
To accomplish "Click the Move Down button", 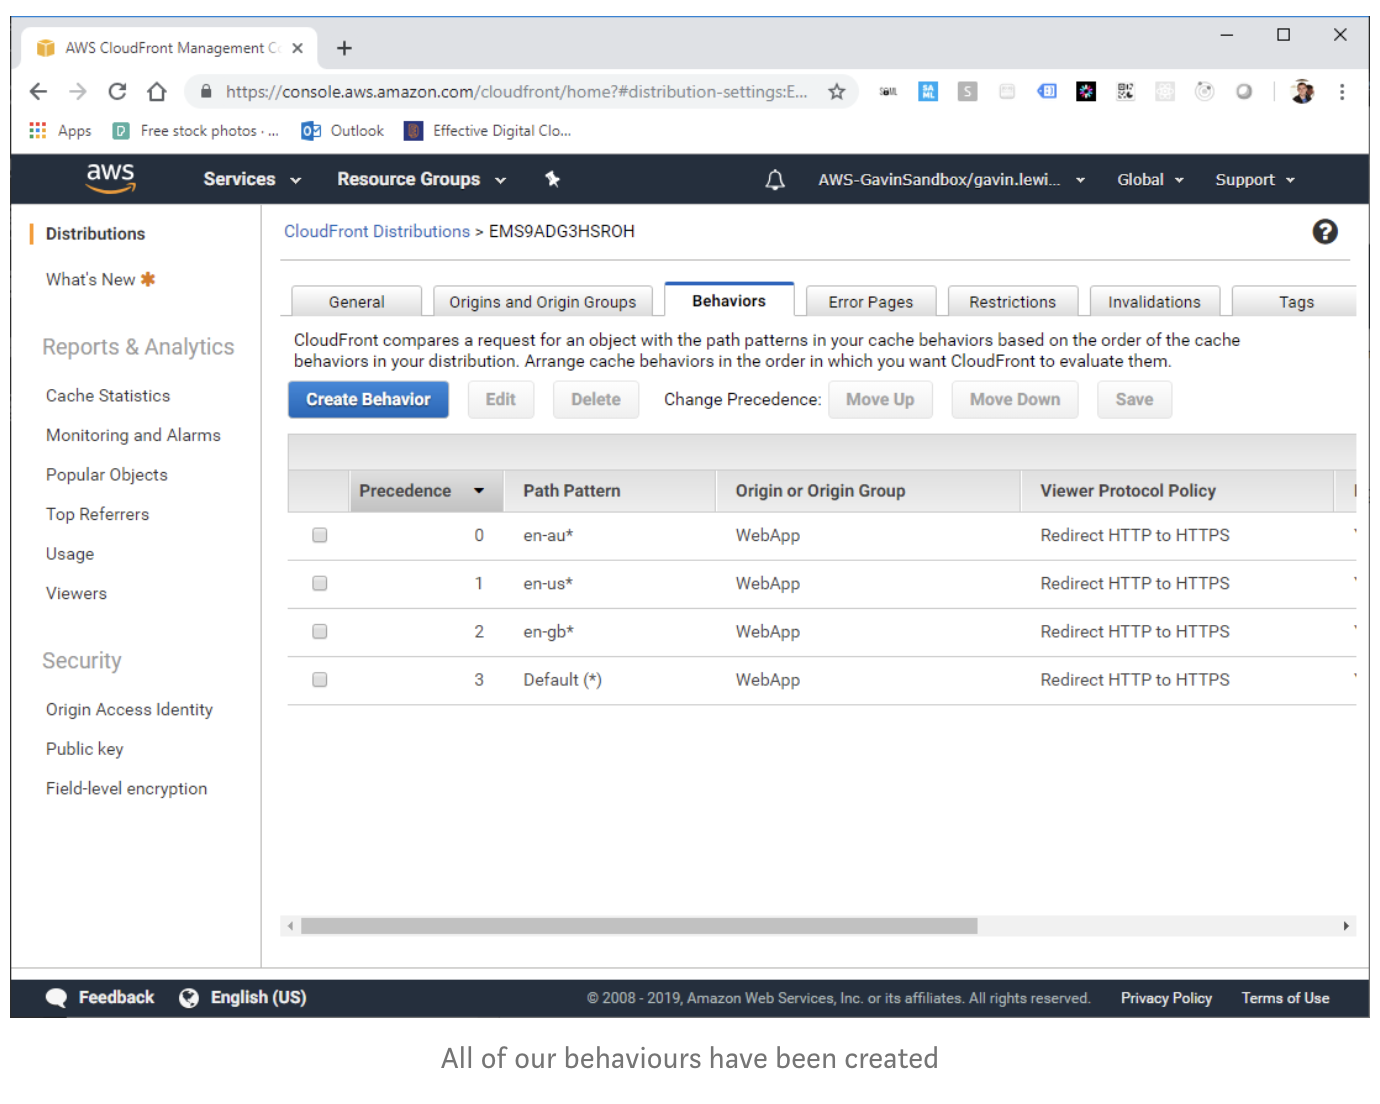I will tap(1015, 399).
